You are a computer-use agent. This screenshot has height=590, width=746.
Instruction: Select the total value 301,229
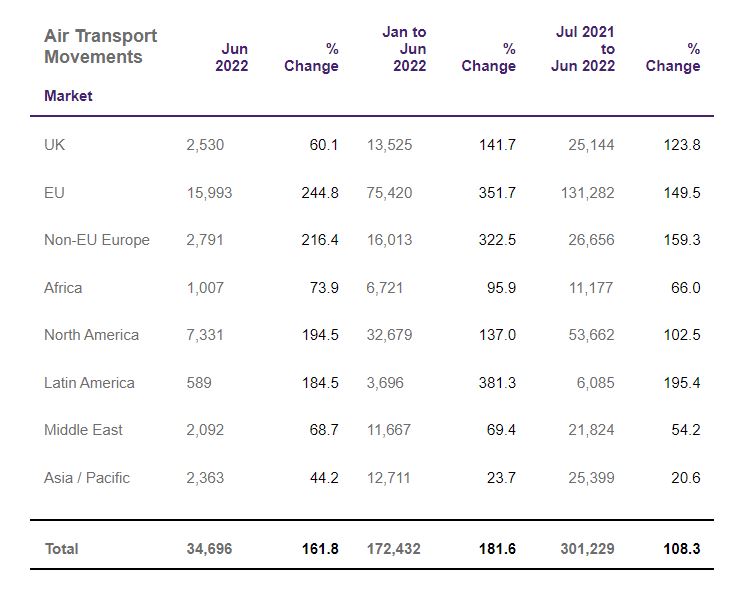tap(588, 549)
